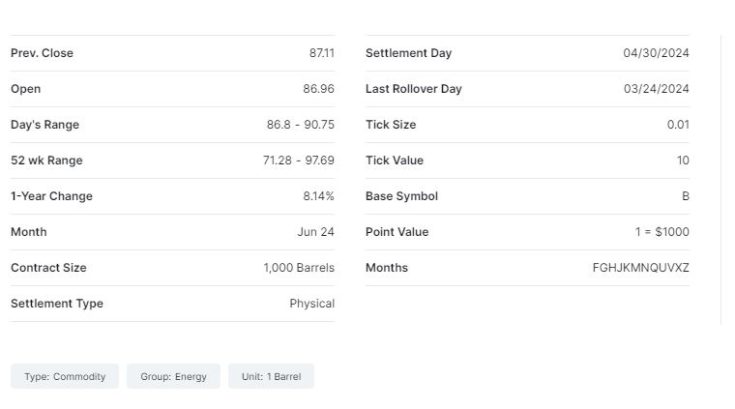Select the Point Value 1 = $1000
735x409 pixels.
pyautogui.click(x=655, y=232)
